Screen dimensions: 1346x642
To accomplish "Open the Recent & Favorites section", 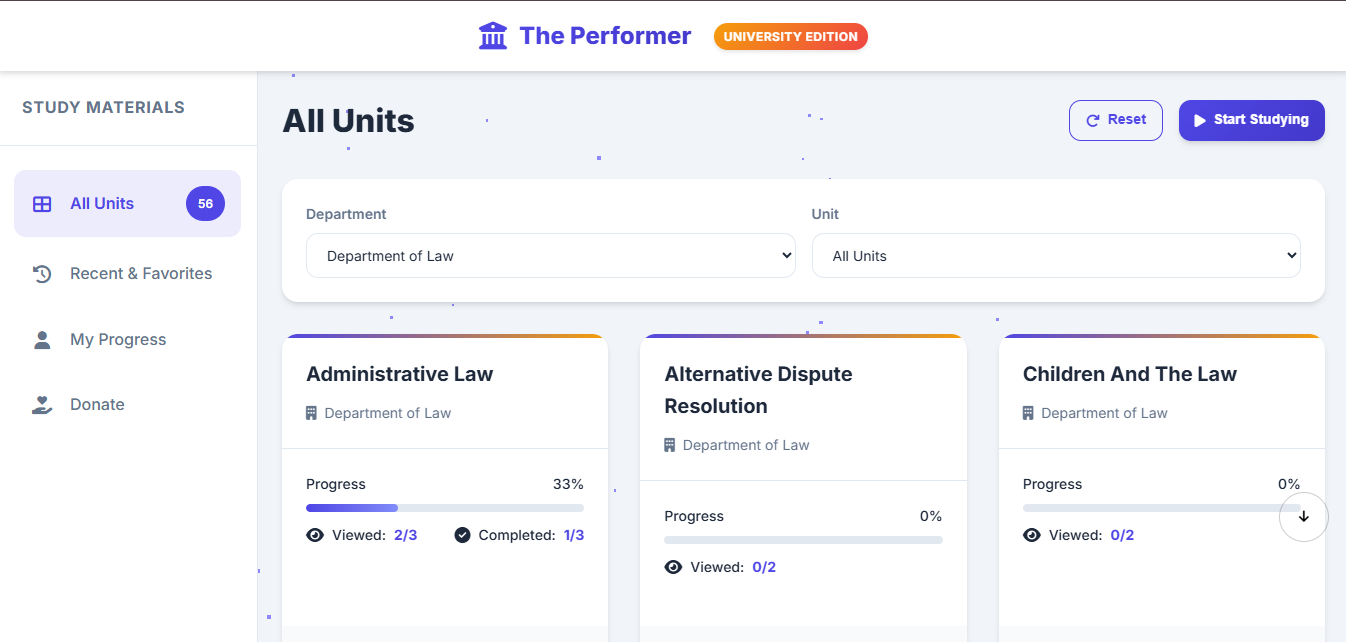I will [140, 274].
